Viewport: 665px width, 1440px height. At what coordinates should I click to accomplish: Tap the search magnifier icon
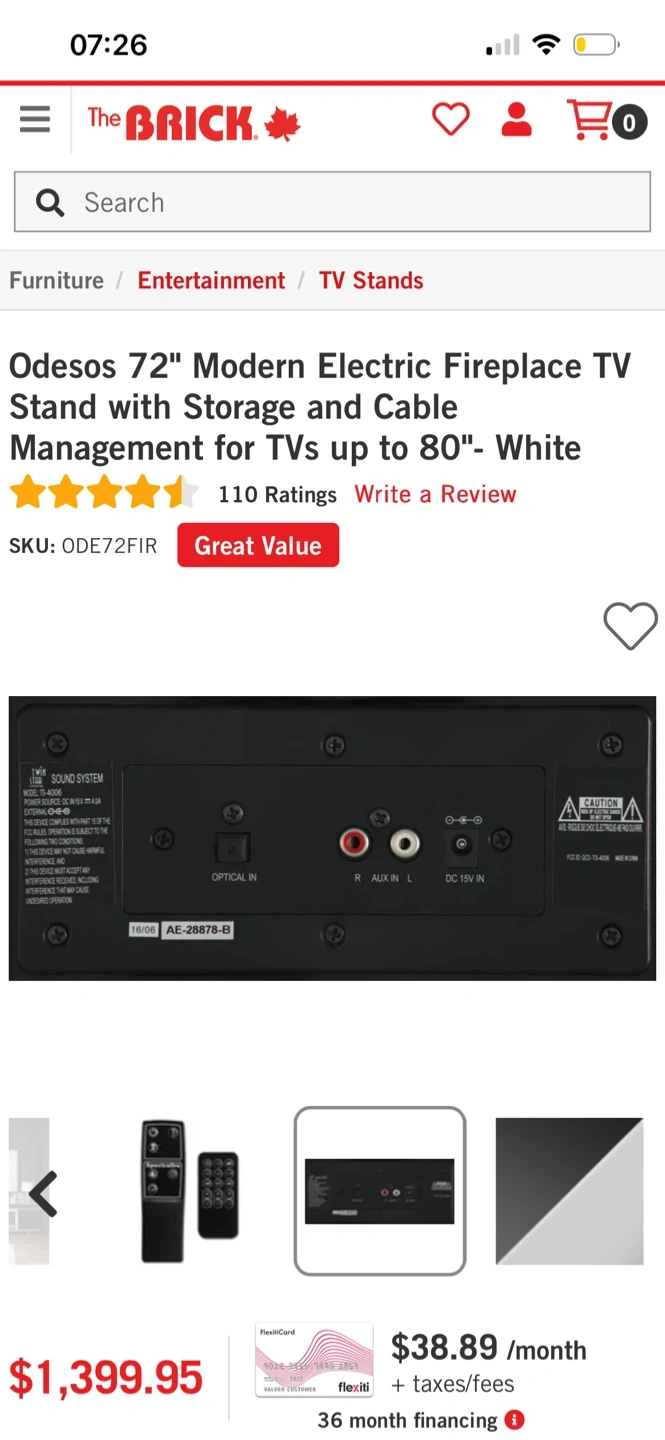pos(50,203)
